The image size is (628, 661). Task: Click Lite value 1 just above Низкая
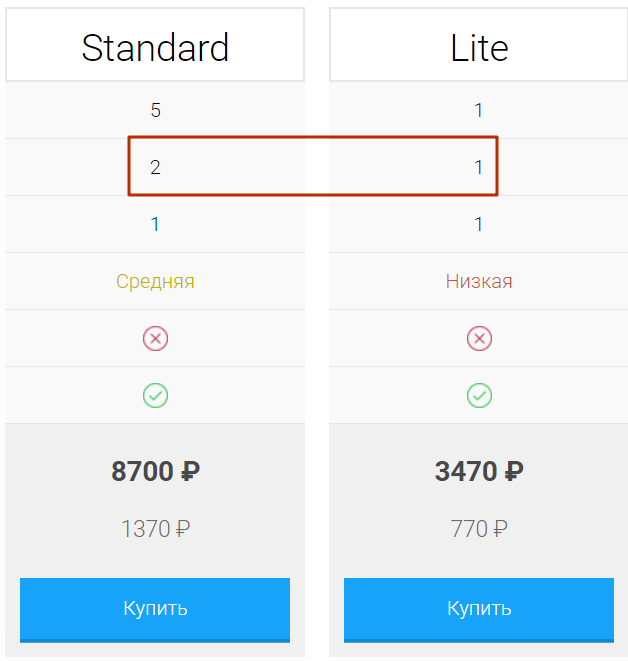[x=479, y=224]
